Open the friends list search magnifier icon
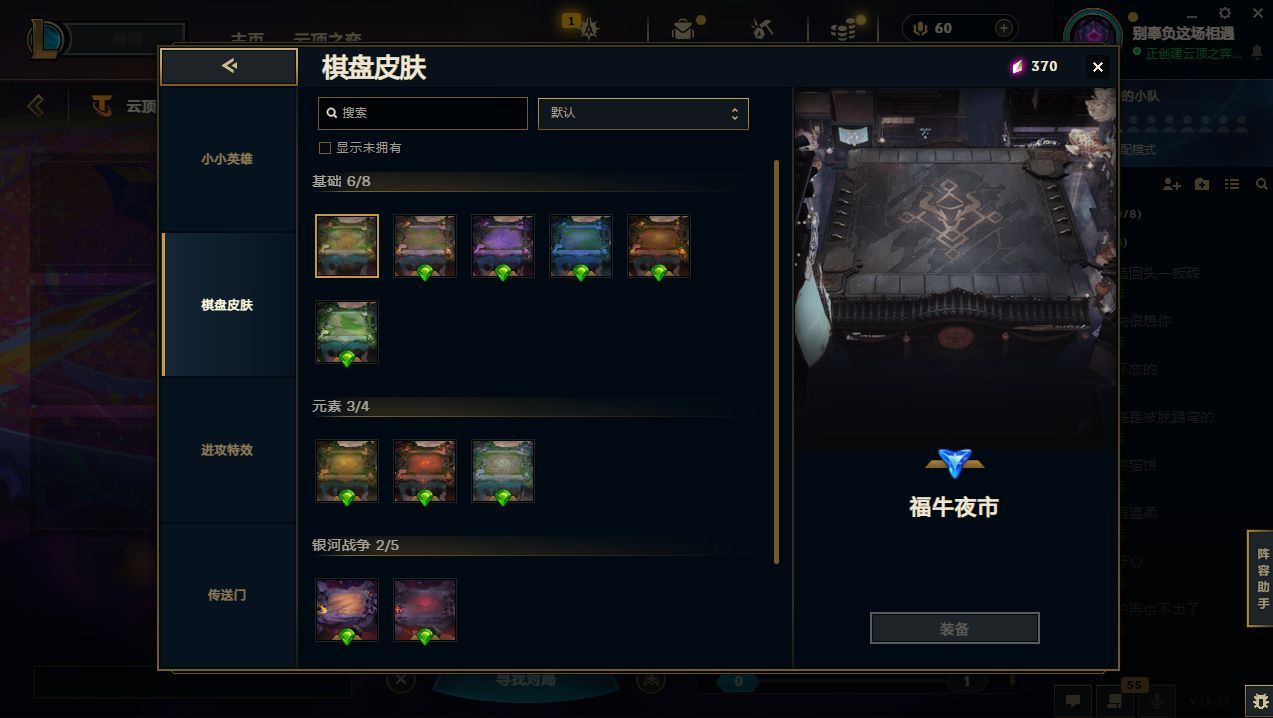The height and width of the screenshot is (718, 1273). click(1261, 184)
